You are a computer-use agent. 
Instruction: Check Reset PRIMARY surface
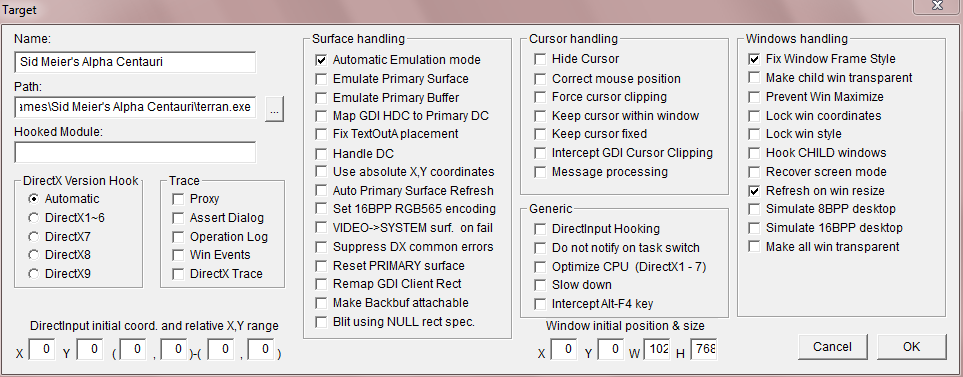[321, 266]
